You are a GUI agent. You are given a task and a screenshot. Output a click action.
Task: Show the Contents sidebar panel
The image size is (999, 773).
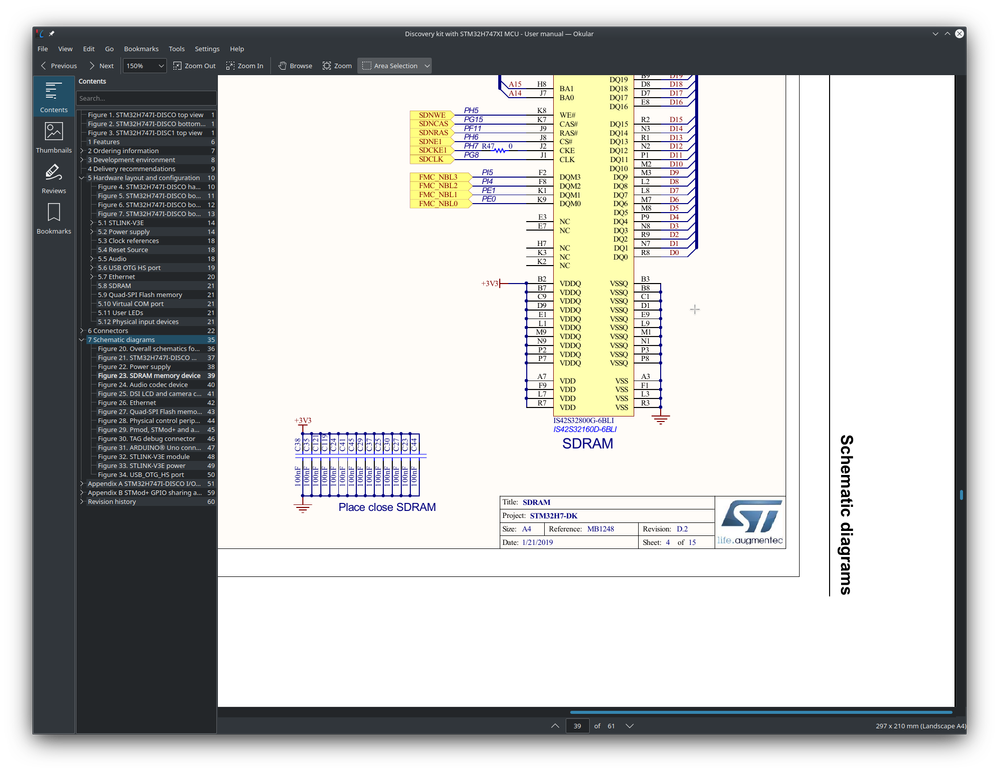click(x=54, y=97)
